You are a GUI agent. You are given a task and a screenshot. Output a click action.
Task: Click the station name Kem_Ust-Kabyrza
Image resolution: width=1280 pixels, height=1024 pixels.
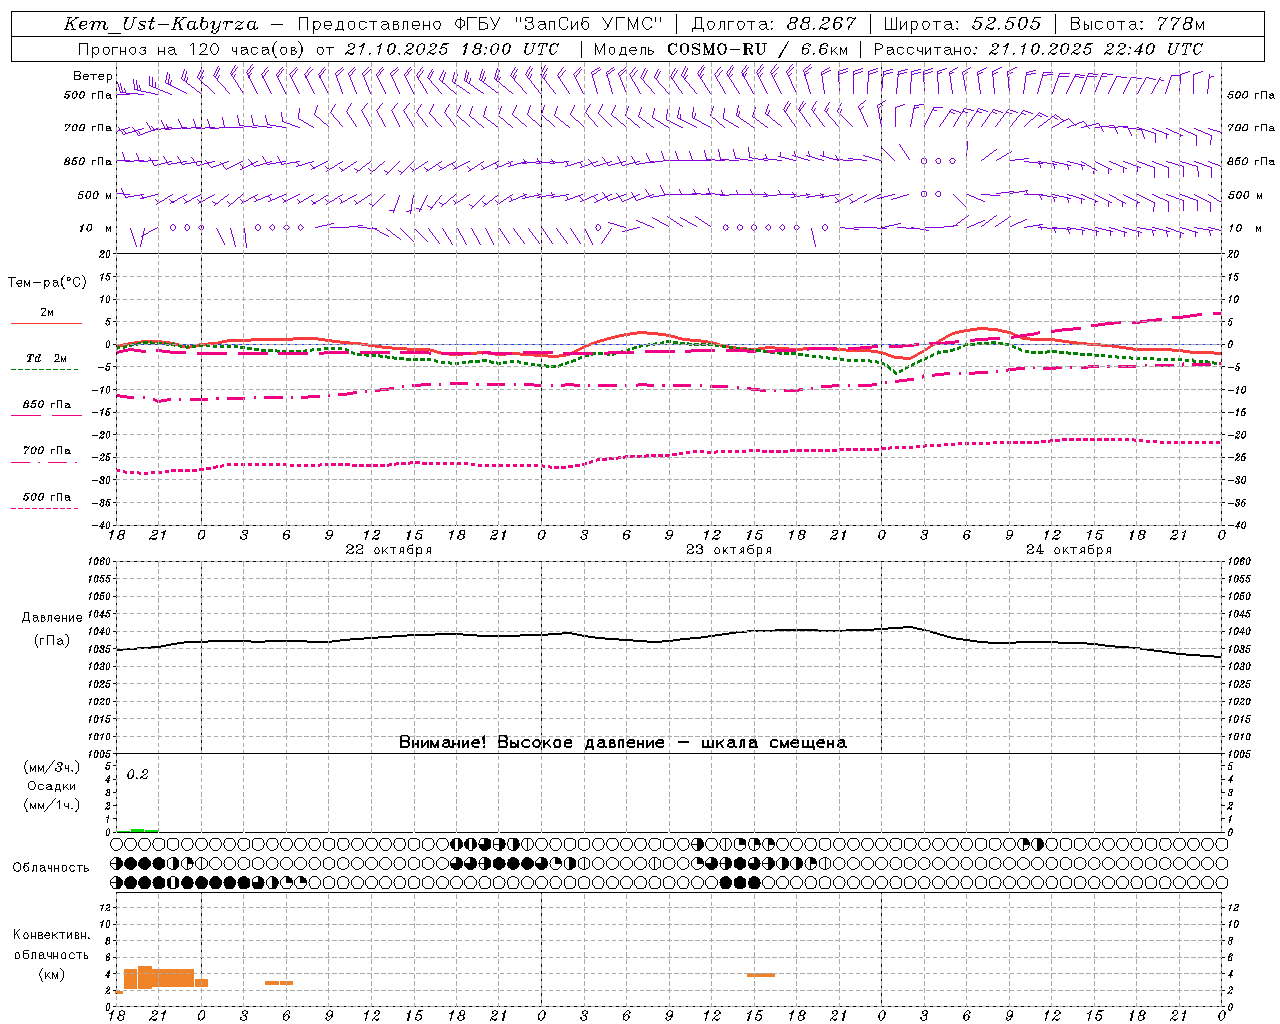pos(161,24)
